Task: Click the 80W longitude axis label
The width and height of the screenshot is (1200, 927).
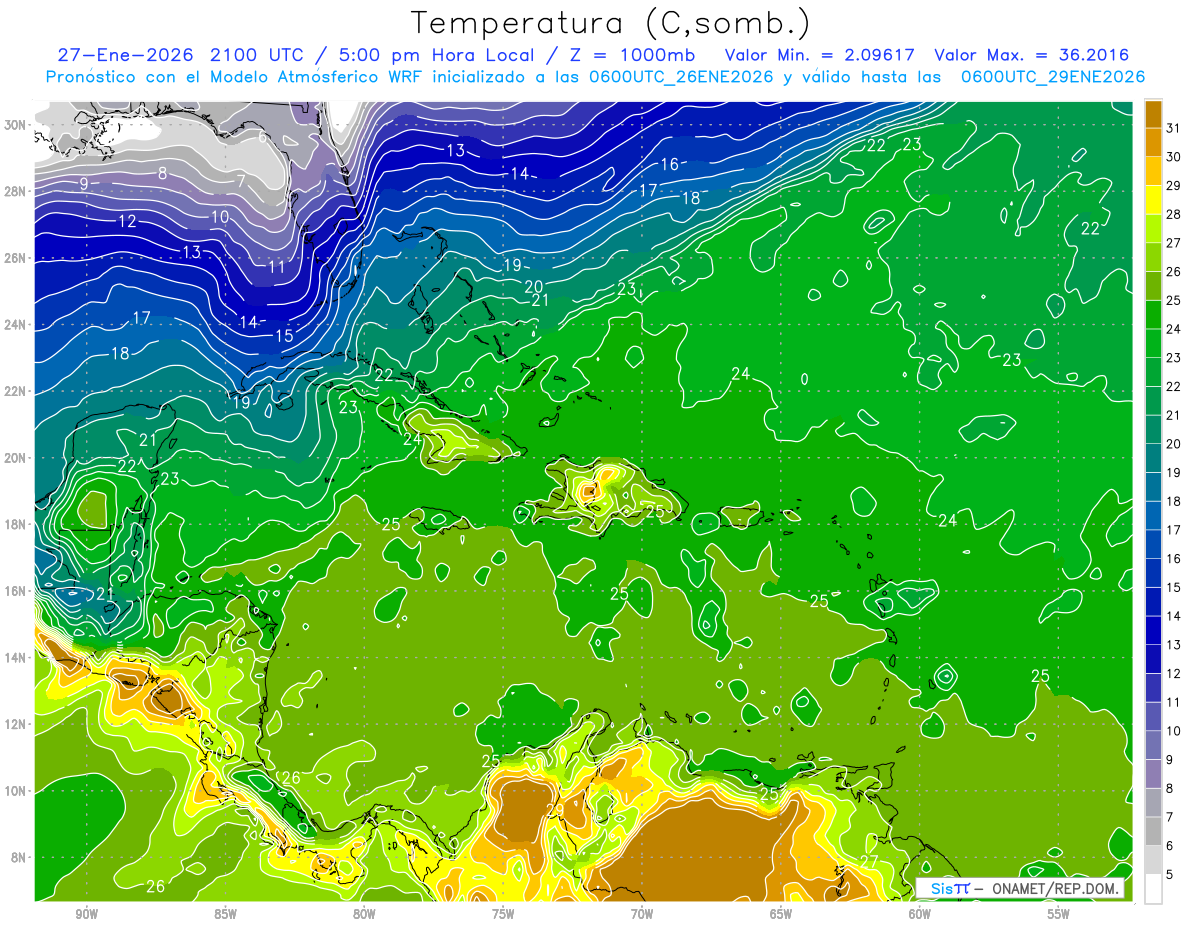Action: (364, 914)
